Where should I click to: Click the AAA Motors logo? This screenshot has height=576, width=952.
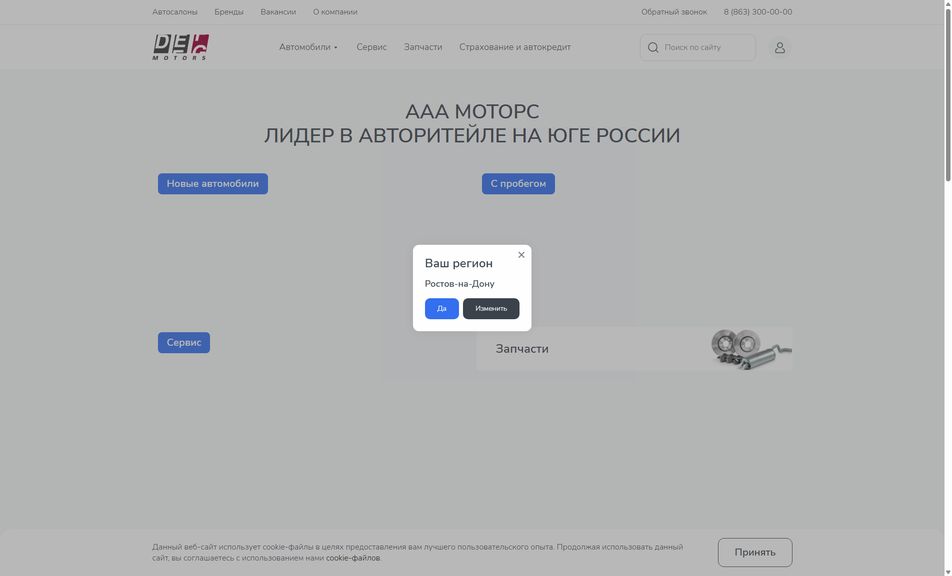pos(180,47)
